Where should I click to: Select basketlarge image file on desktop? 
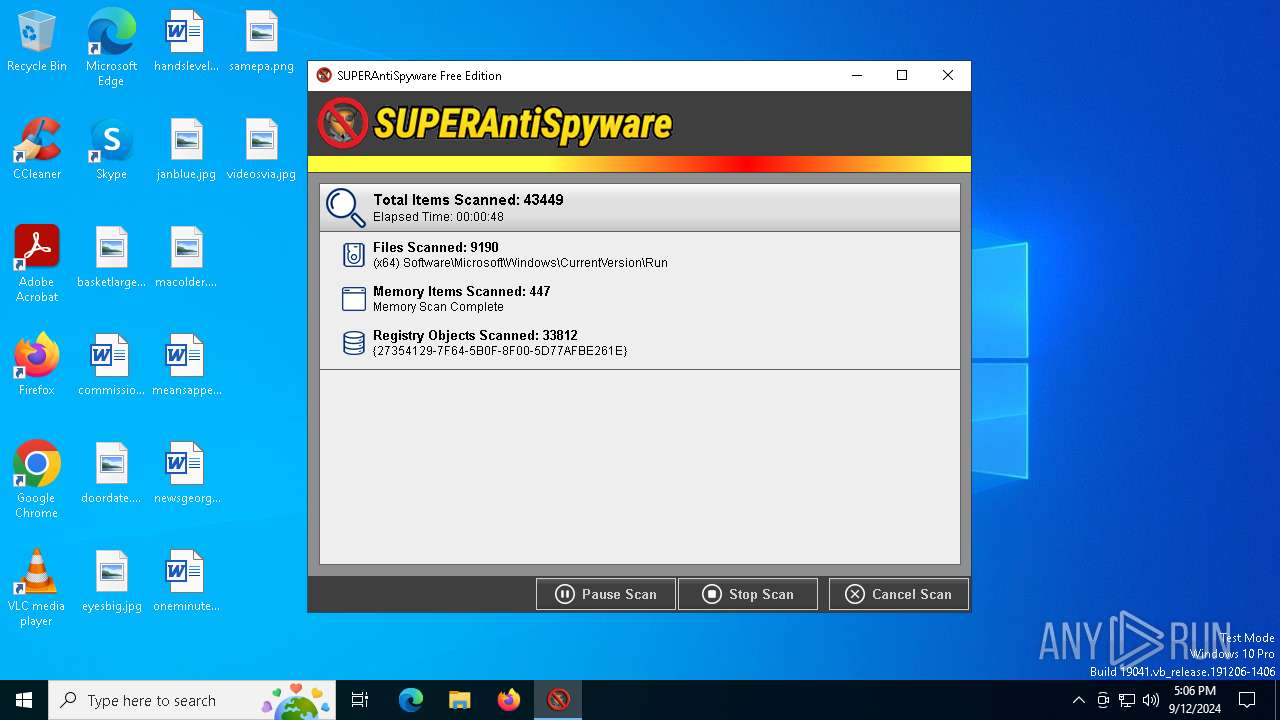point(111,258)
